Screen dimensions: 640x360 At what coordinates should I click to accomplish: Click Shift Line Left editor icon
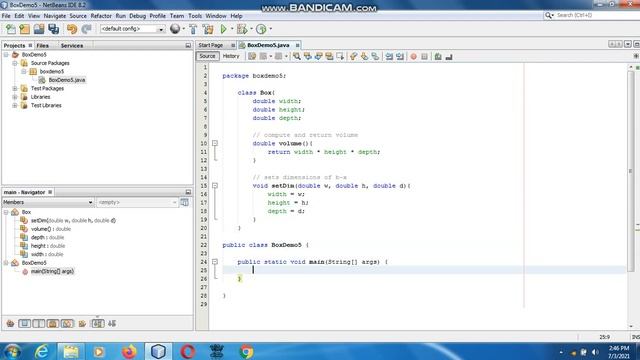(389, 56)
